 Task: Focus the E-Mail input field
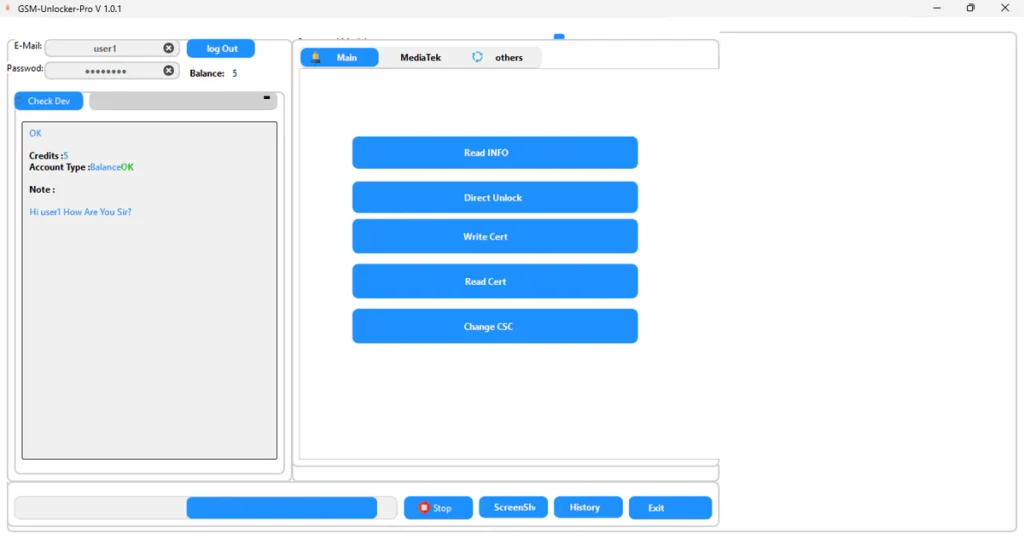[104, 48]
